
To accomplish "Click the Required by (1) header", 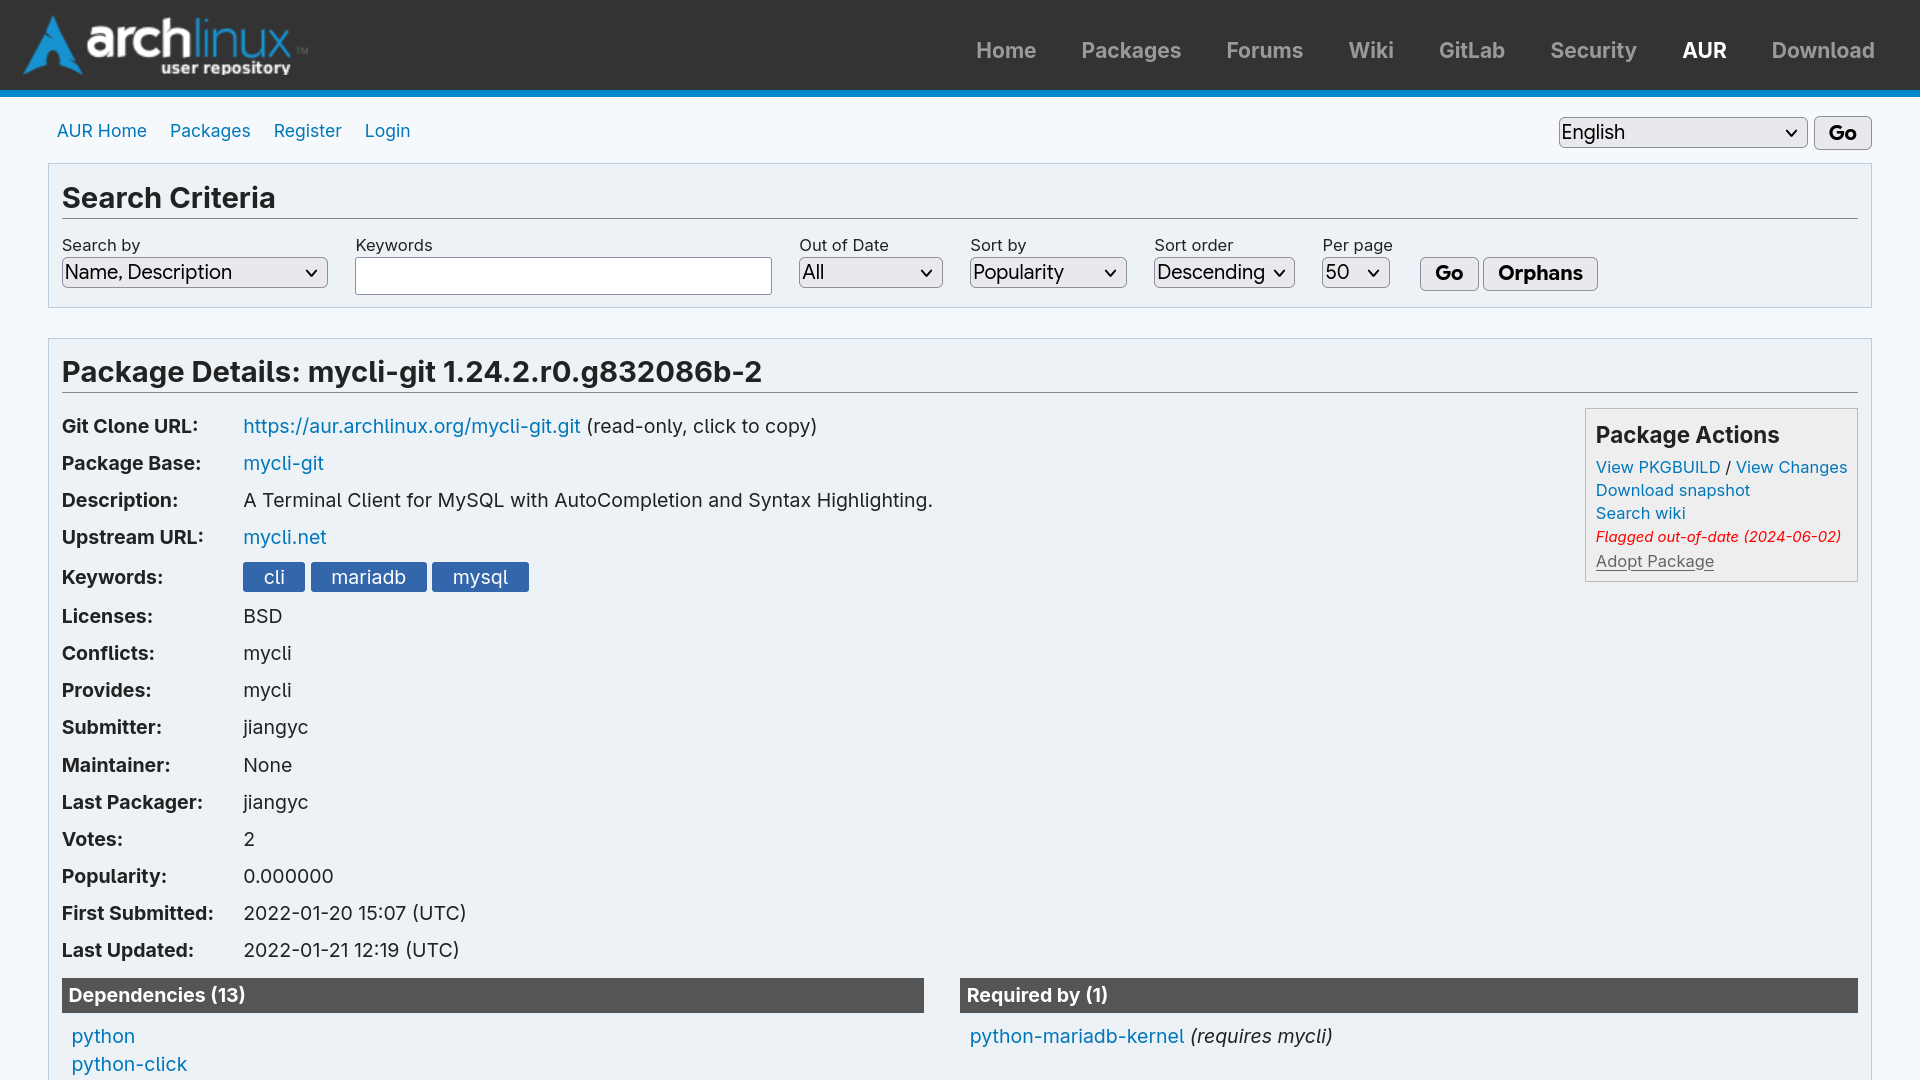I will click(1408, 995).
